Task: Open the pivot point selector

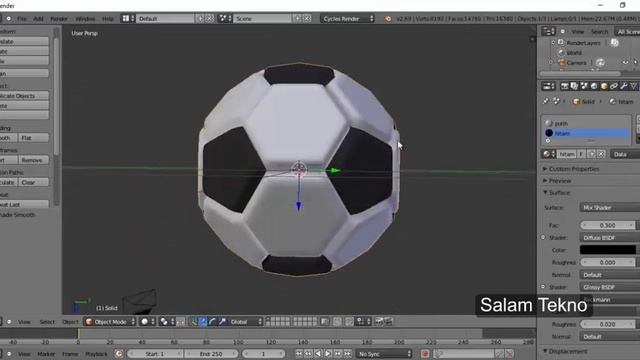Action: click(167, 322)
